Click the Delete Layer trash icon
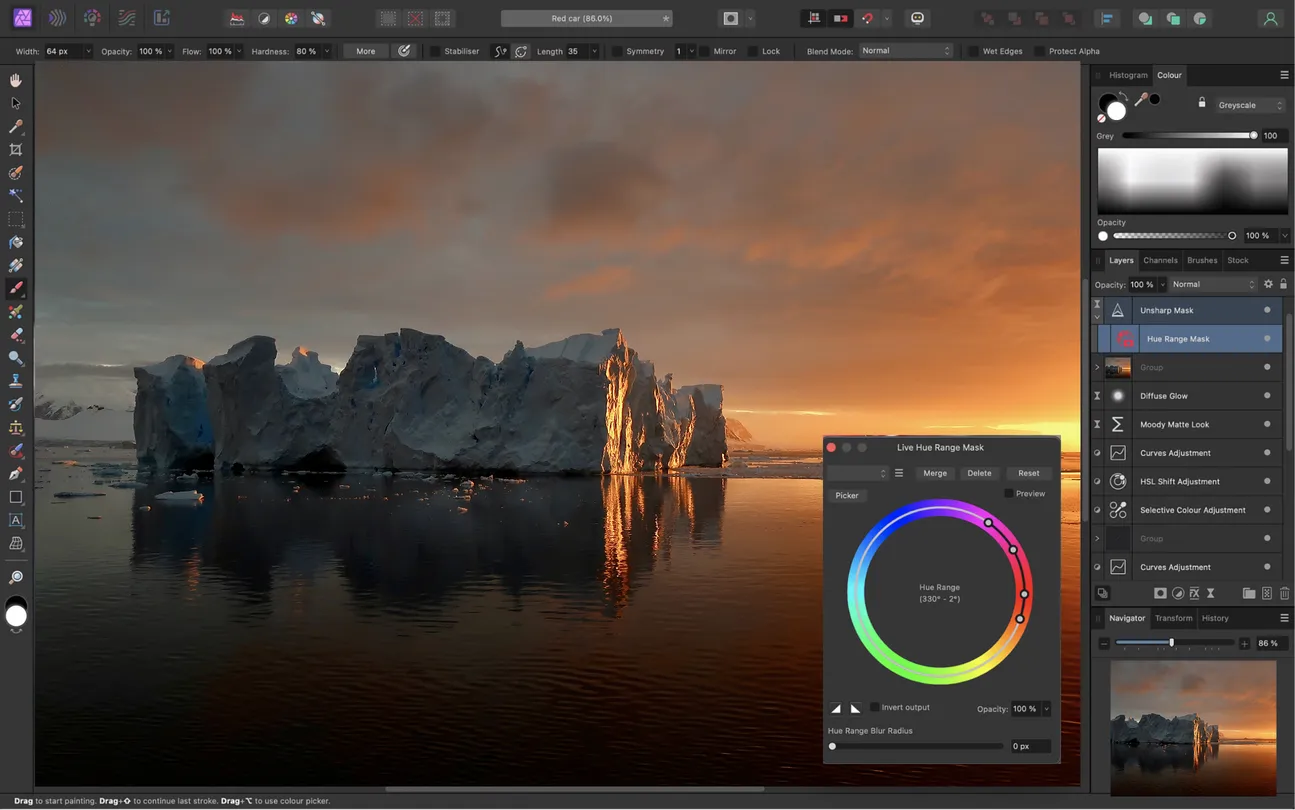 pos(1284,593)
